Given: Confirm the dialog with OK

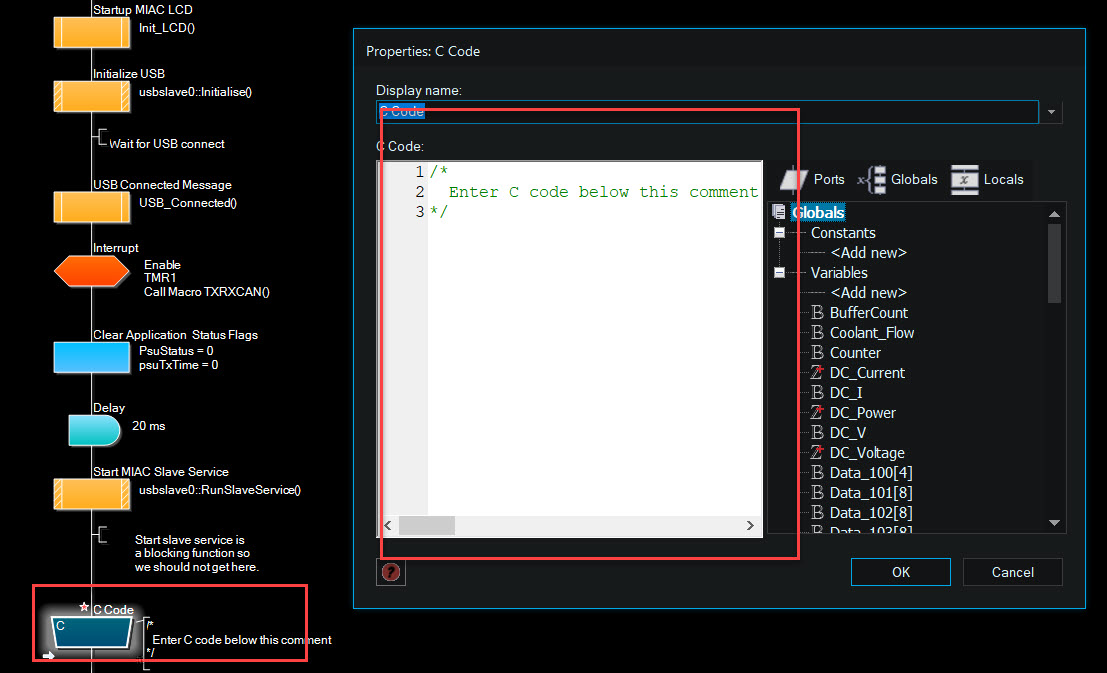Looking at the screenshot, I should [x=901, y=572].
